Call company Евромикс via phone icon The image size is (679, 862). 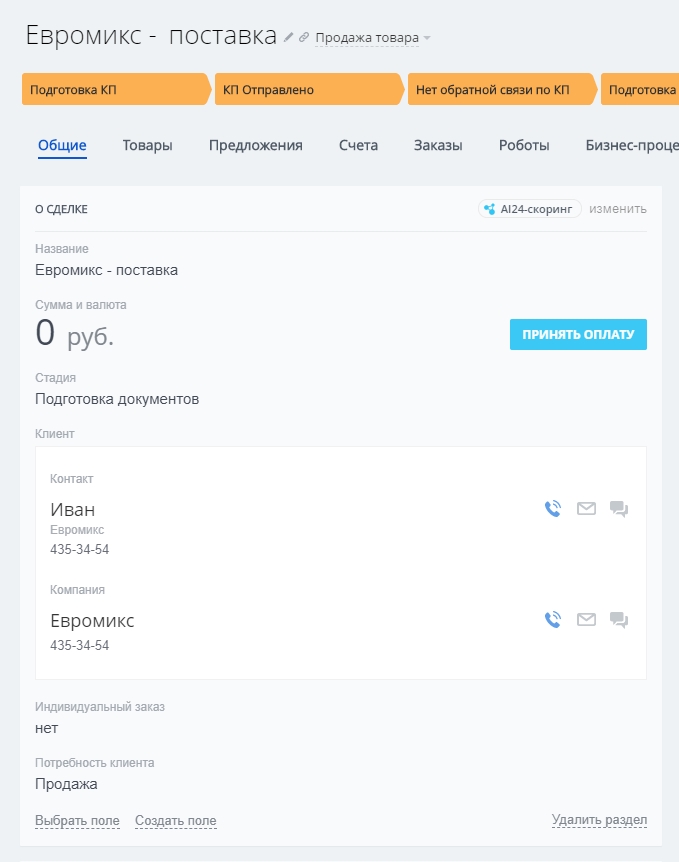click(x=553, y=620)
